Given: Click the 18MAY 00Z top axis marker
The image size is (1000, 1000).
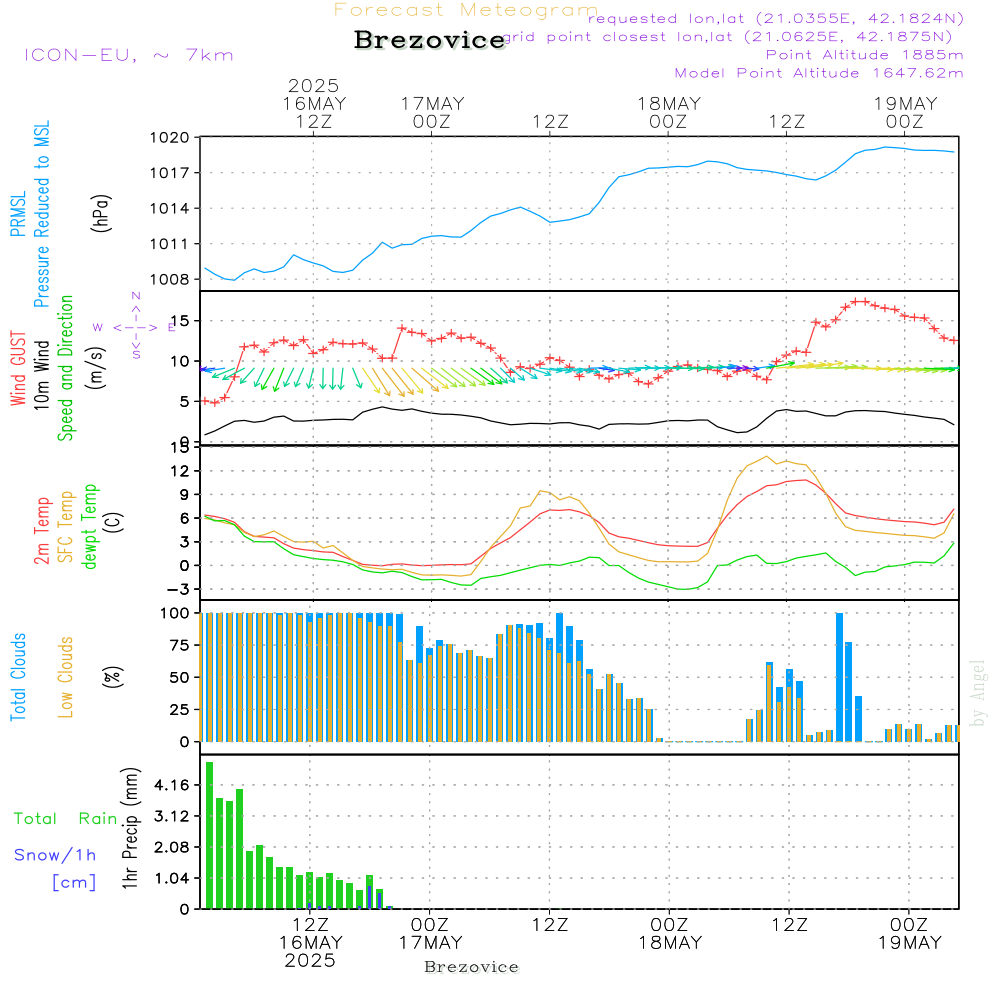Looking at the screenshot, I should pyautogui.click(x=668, y=112).
